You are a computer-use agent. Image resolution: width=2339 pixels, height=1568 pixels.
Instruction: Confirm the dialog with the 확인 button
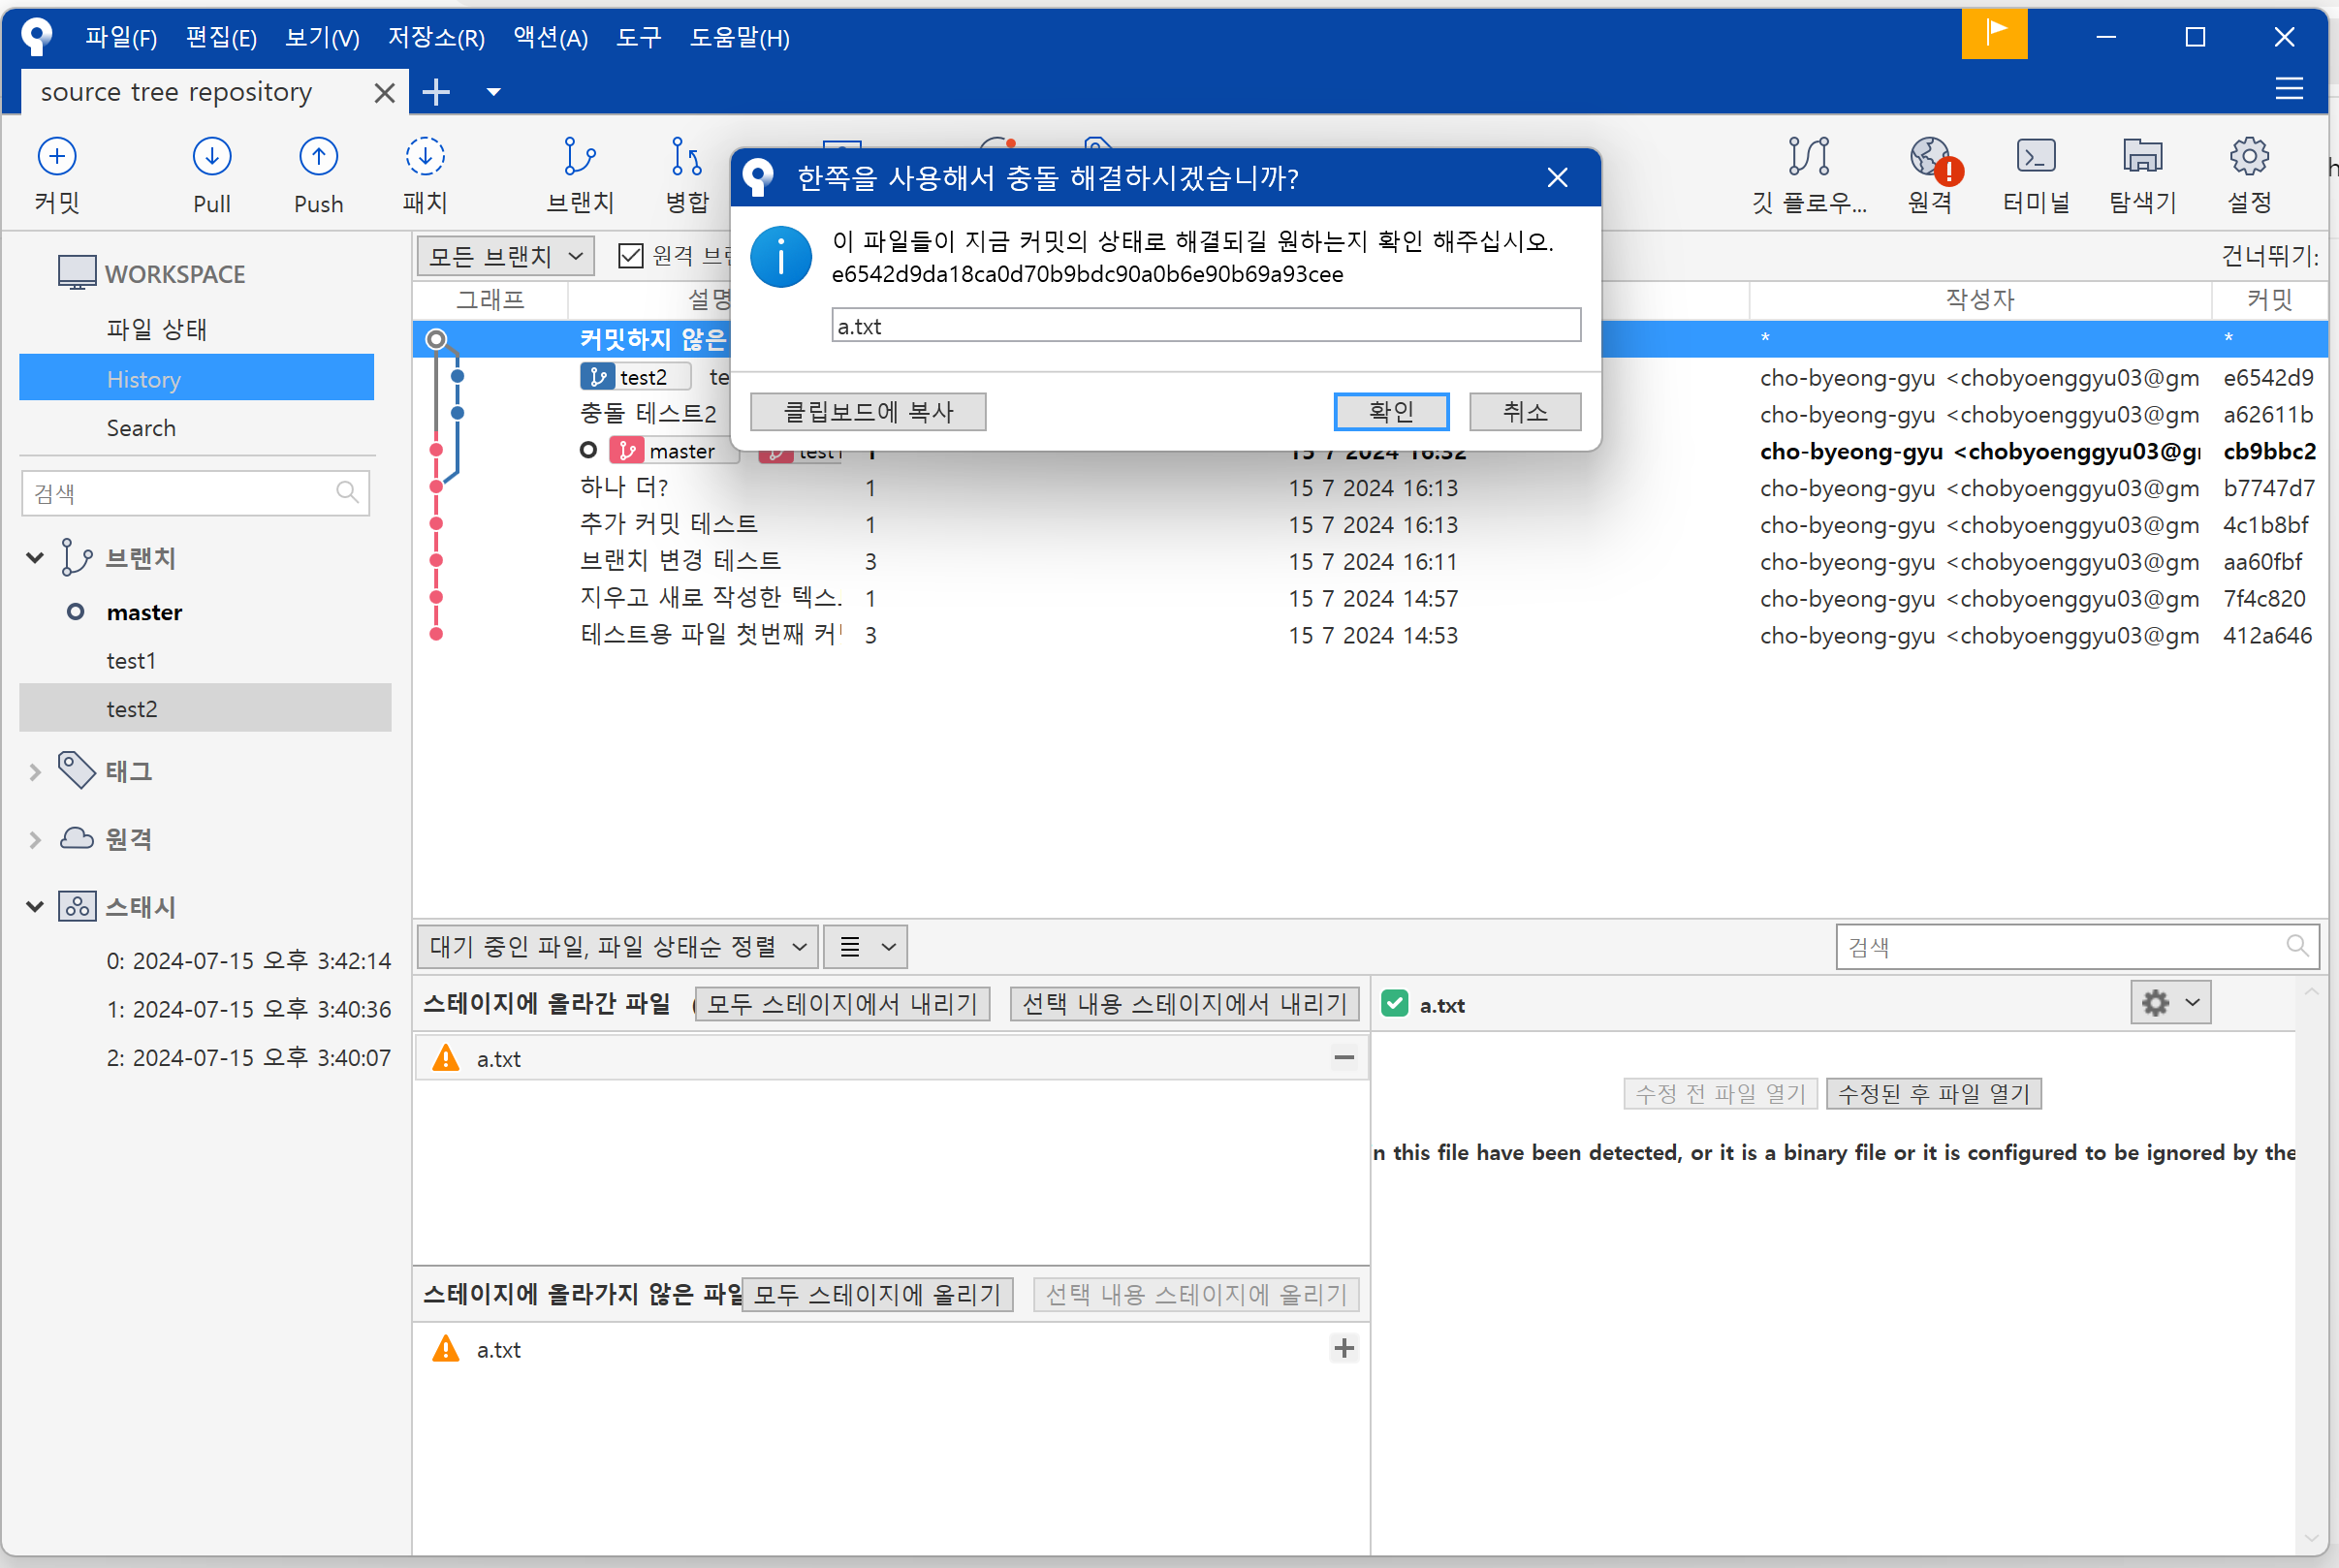click(x=1391, y=411)
